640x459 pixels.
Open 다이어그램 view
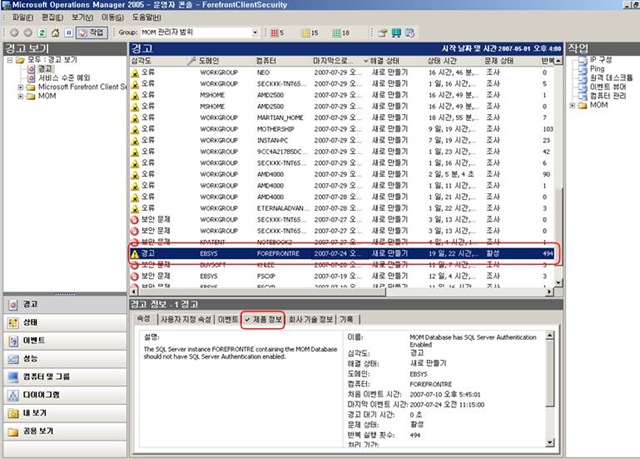pyautogui.click(x=65, y=395)
